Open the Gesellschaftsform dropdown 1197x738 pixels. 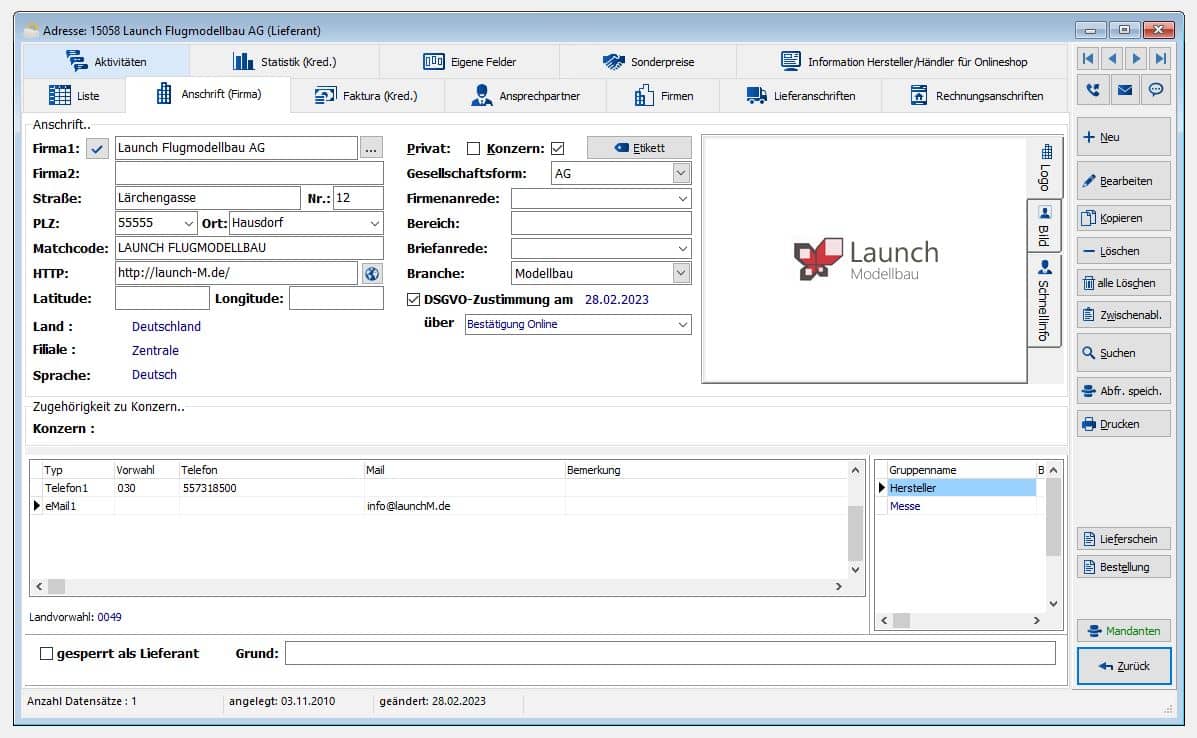click(680, 173)
